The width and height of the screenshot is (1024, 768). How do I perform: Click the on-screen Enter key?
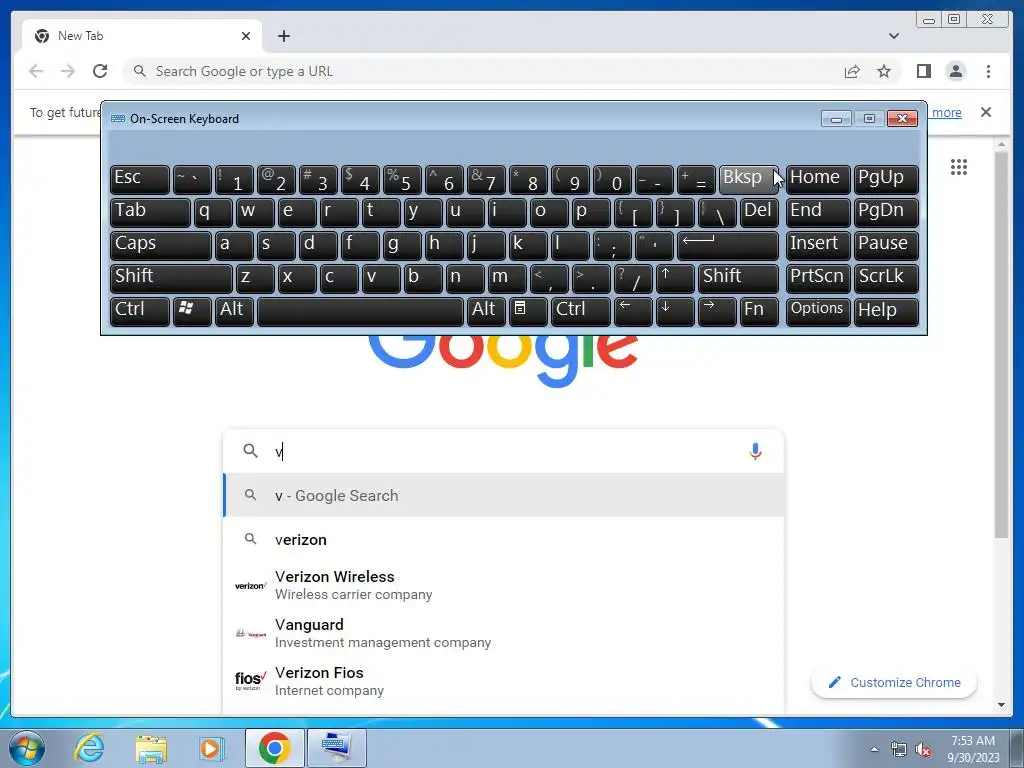pyautogui.click(x=728, y=245)
